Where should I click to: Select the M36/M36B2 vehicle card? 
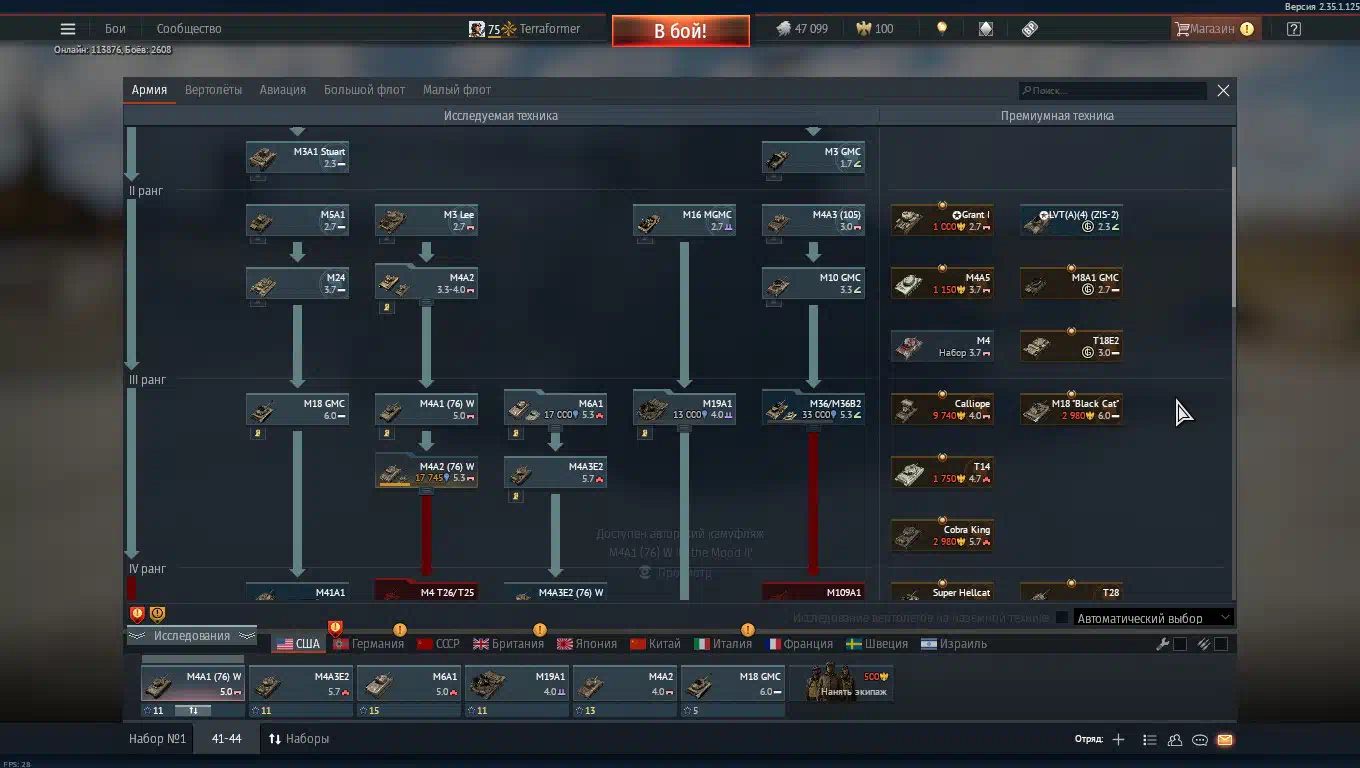(813, 409)
